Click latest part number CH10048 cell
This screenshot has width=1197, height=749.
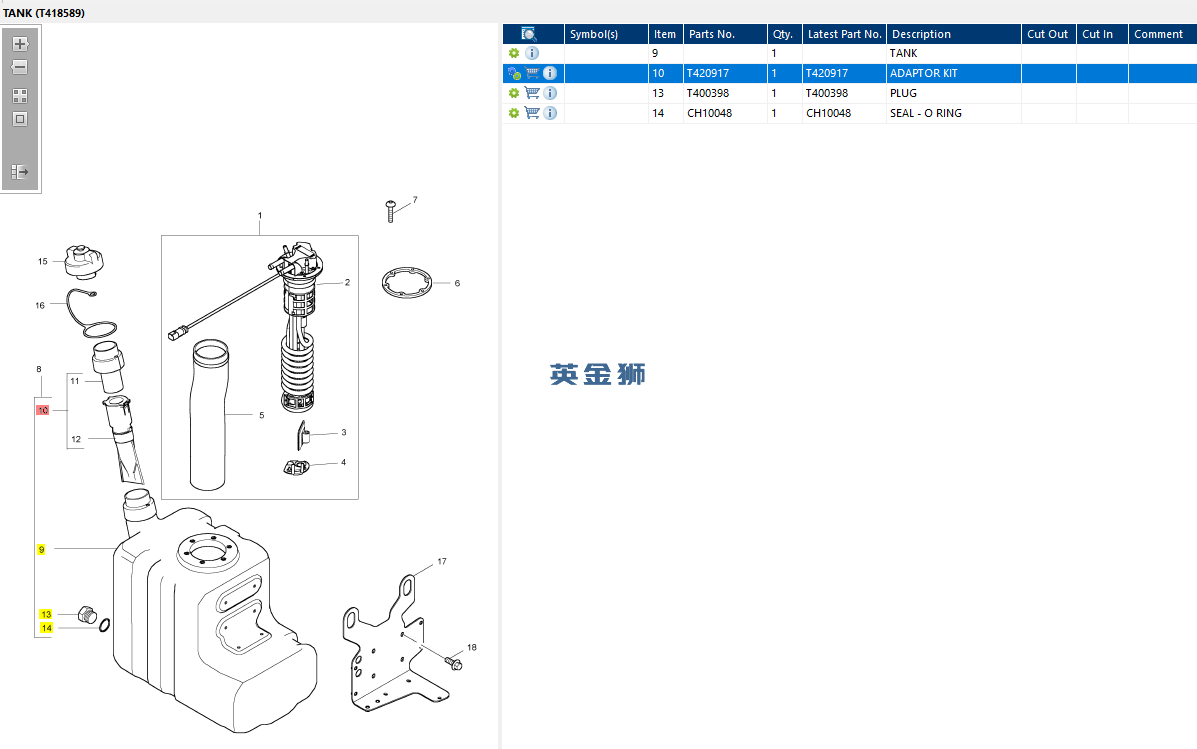pyautogui.click(x=844, y=113)
